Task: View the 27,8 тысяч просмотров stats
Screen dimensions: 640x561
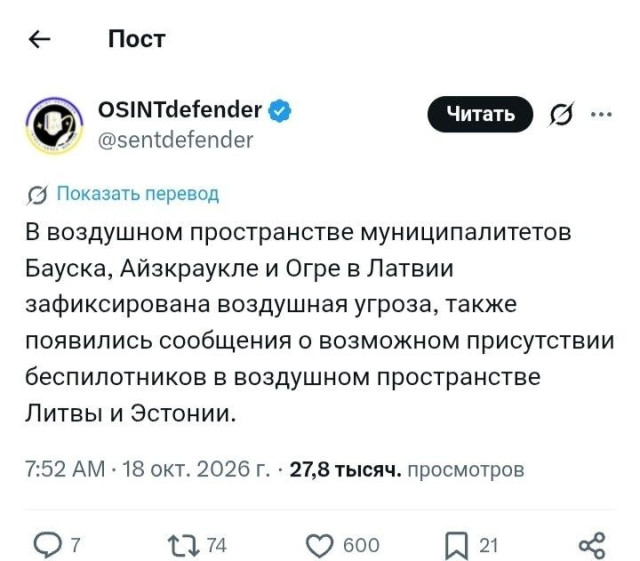Action: (407, 470)
